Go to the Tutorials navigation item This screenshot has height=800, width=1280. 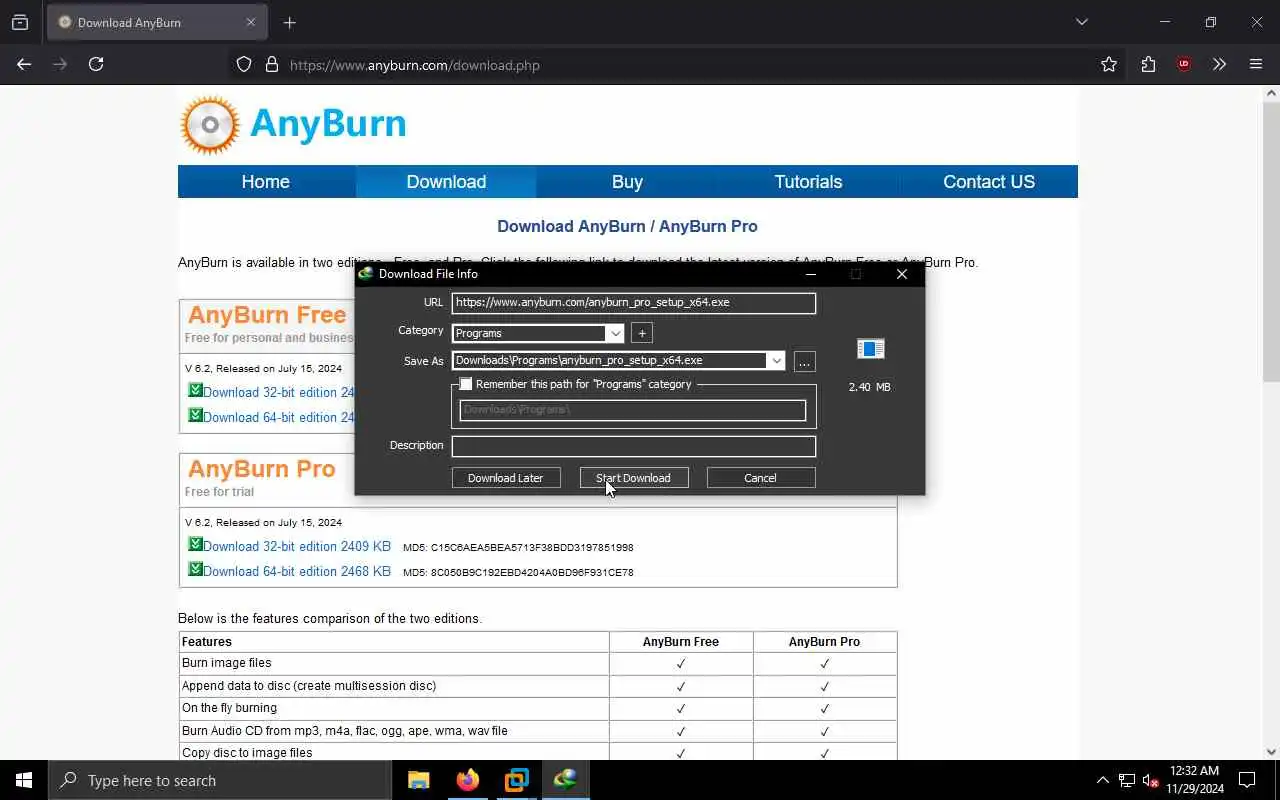click(808, 182)
